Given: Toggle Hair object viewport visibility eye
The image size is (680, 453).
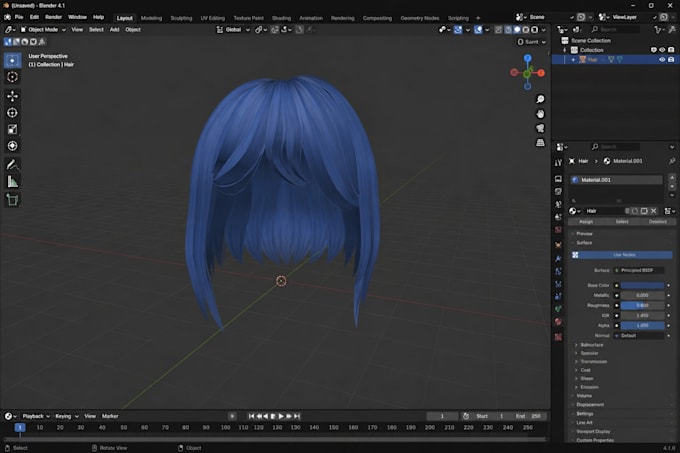Looking at the screenshot, I should point(662,59).
